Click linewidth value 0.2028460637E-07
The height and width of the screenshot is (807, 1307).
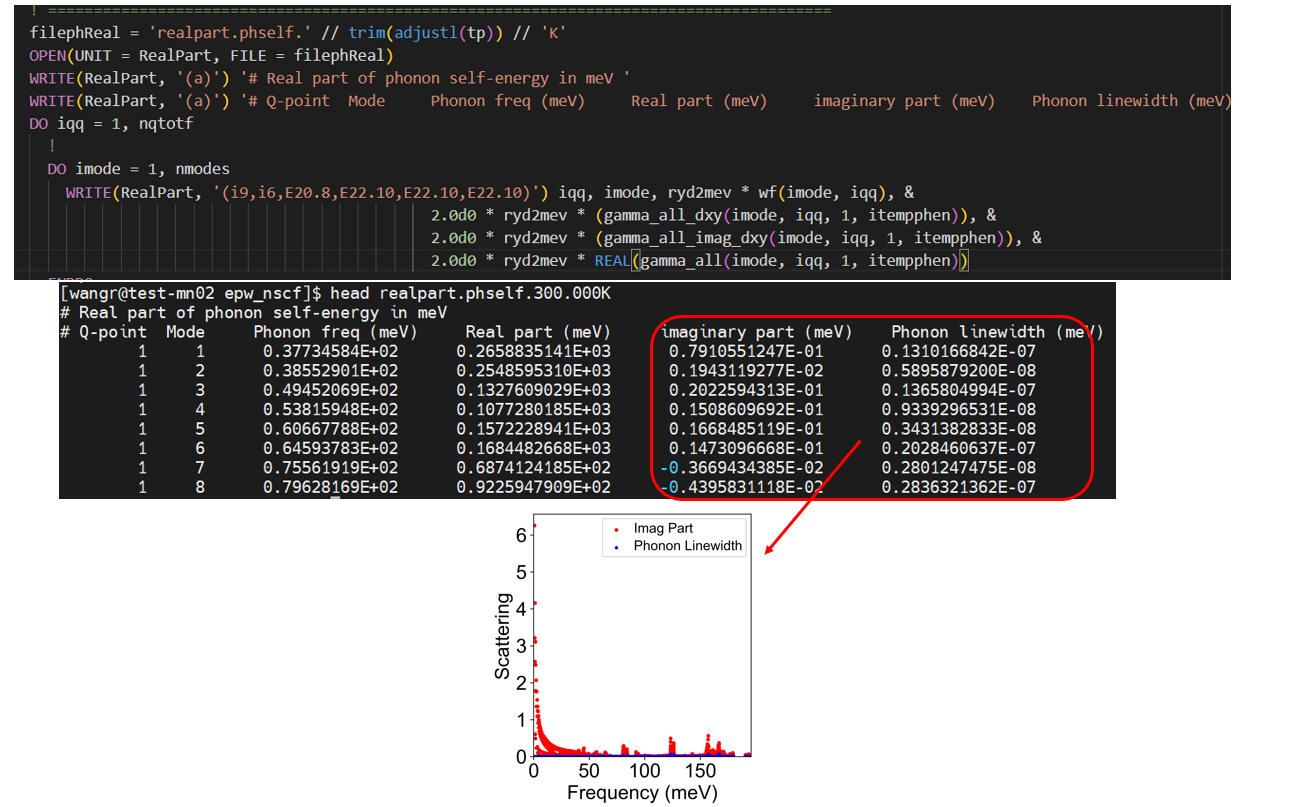click(x=959, y=449)
